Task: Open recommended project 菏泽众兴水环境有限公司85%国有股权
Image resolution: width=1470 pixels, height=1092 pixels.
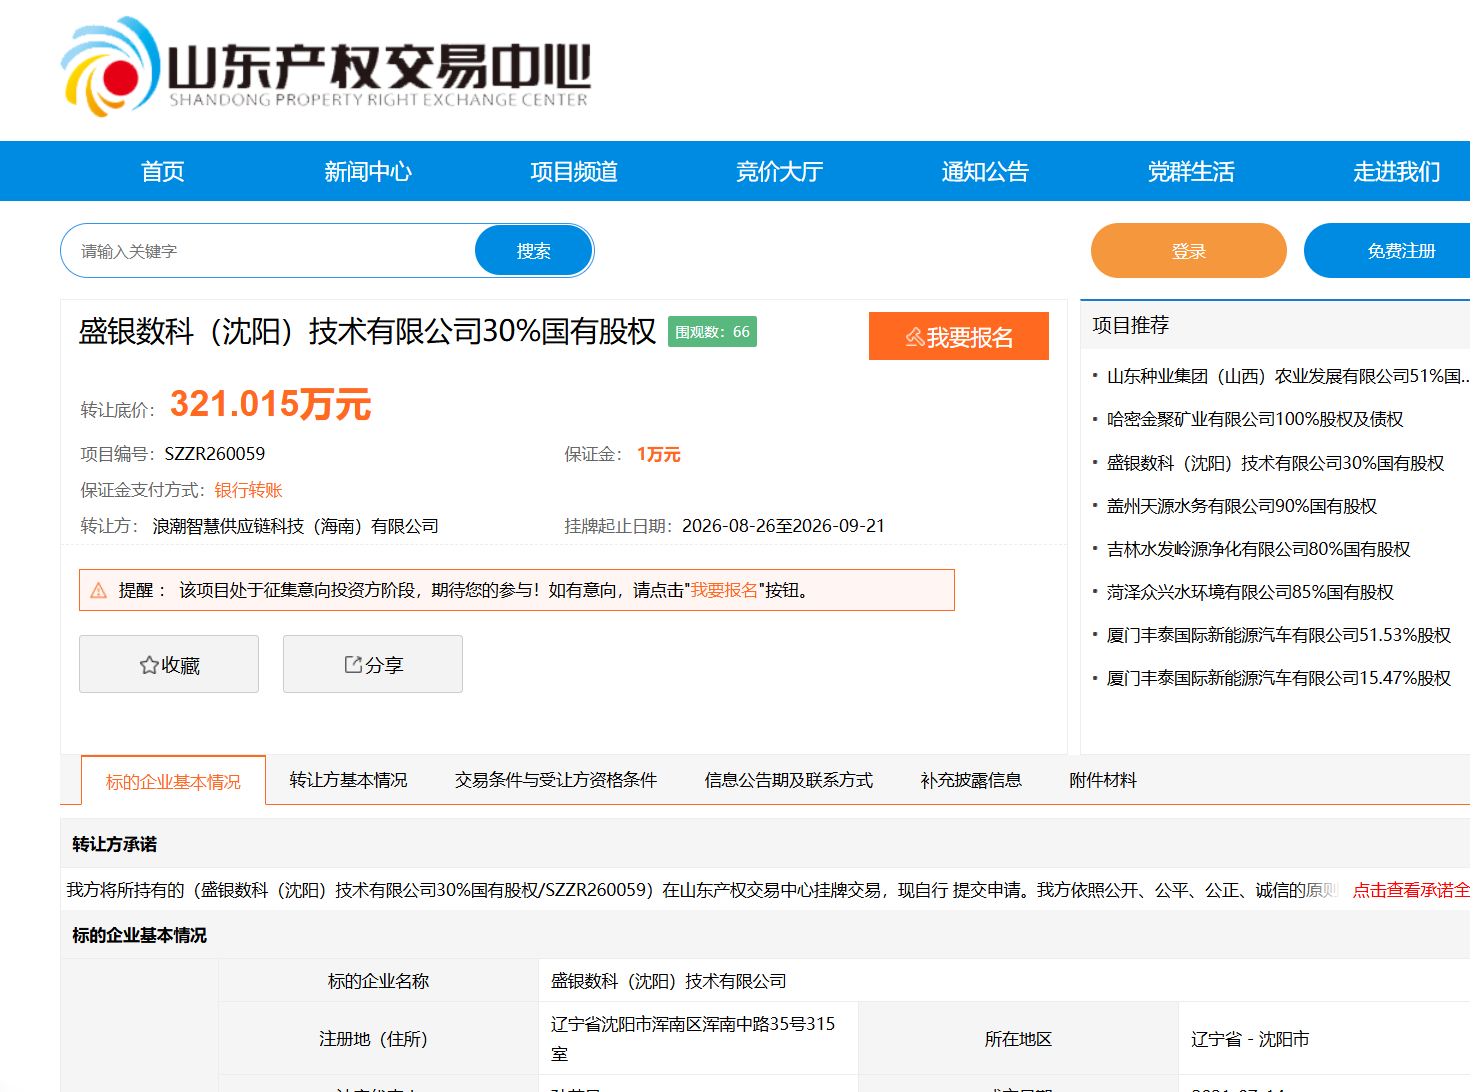Action: tap(1250, 592)
